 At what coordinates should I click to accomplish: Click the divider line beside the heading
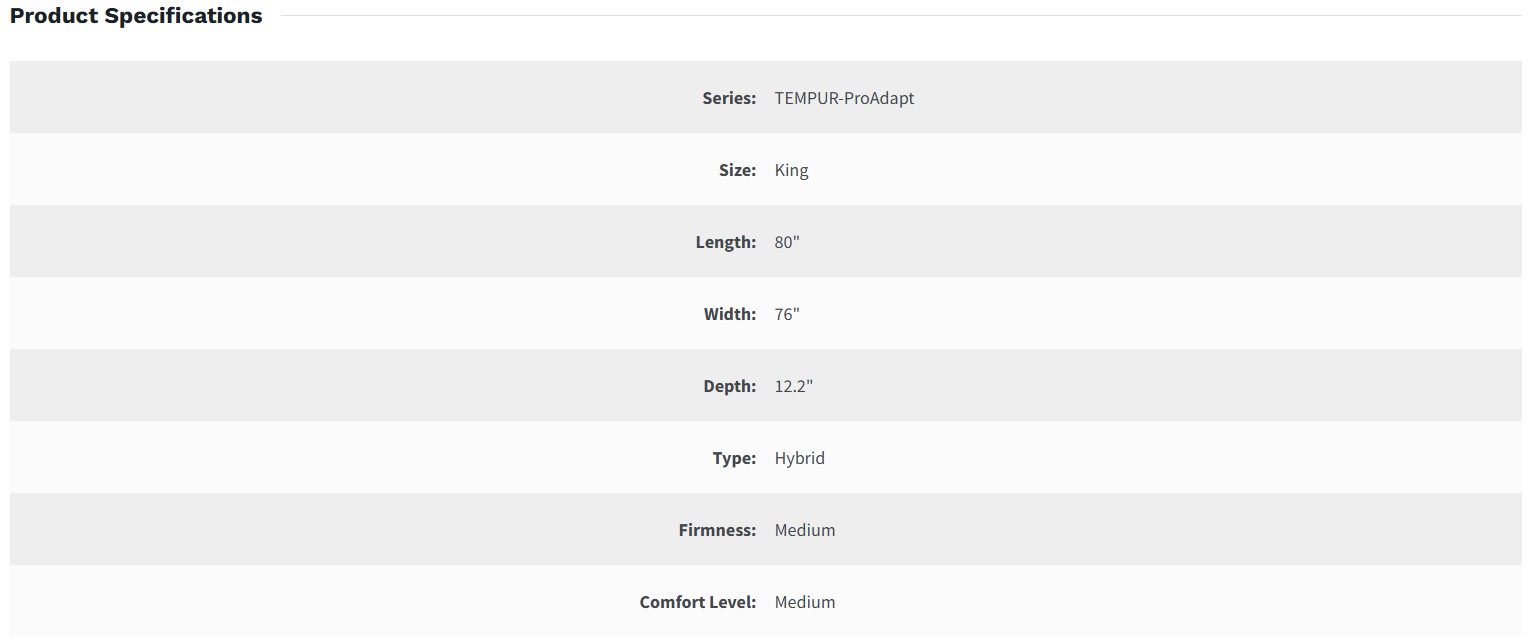[x=900, y=16]
